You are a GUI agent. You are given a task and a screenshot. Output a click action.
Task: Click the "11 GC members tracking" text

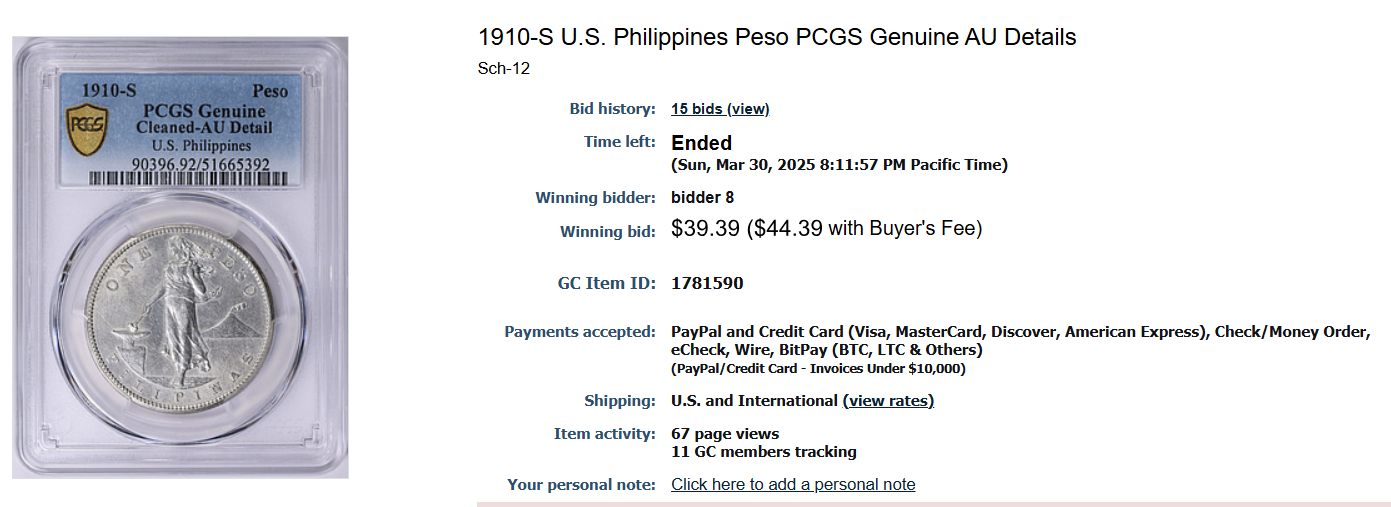pyautogui.click(x=764, y=452)
